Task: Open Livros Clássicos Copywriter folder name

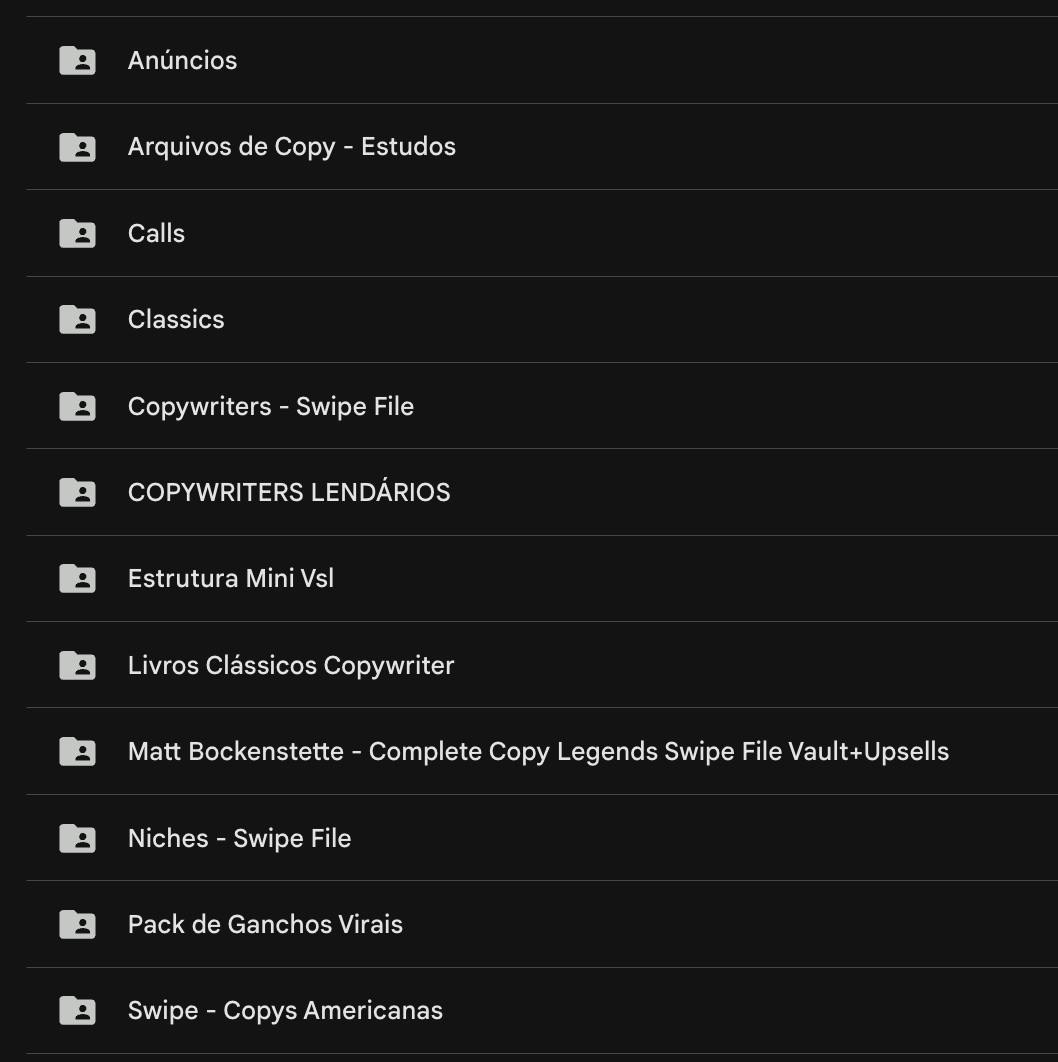Action: click(x=290, y=666)
